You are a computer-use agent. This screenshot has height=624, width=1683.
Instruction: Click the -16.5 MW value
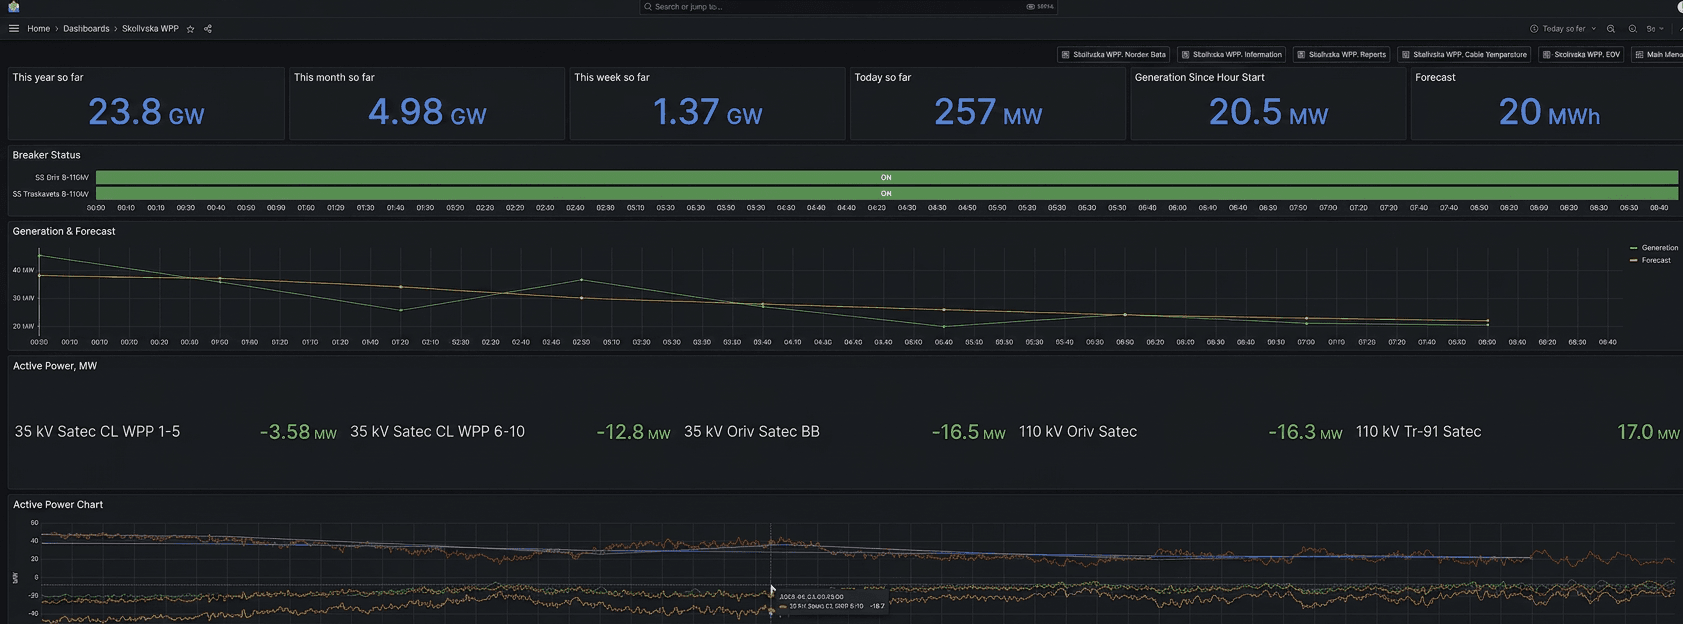tap(968, 432)
